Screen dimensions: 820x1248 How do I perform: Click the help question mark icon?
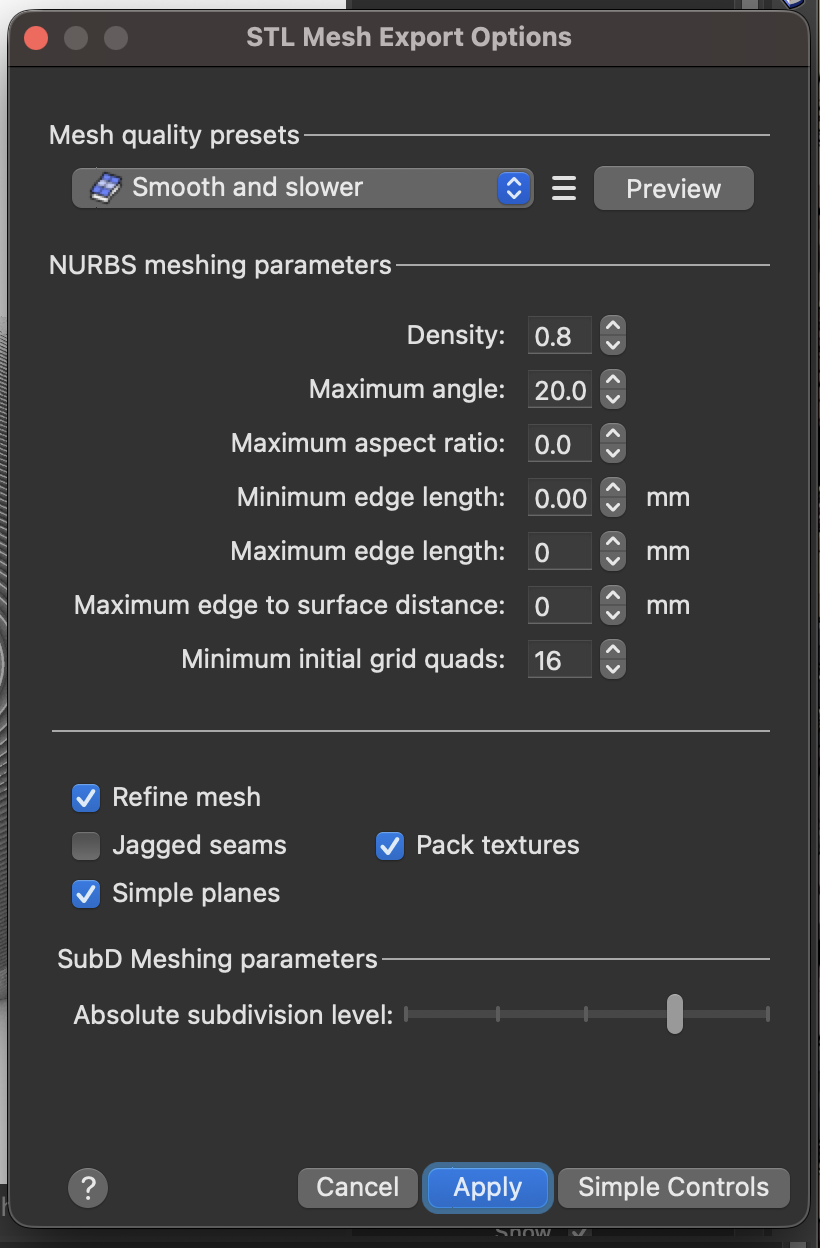[88, 1188]
